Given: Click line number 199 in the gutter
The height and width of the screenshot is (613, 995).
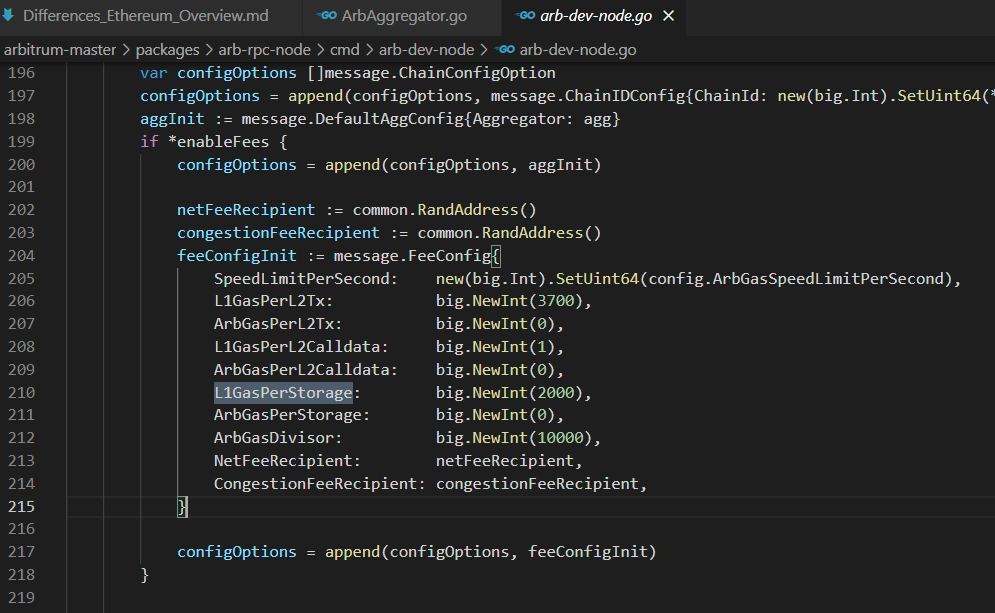Looking at the screenshot, I should coord(22,142).
